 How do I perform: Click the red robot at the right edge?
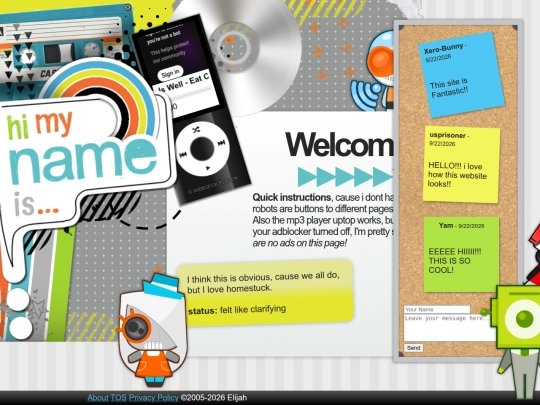point(533,254)
